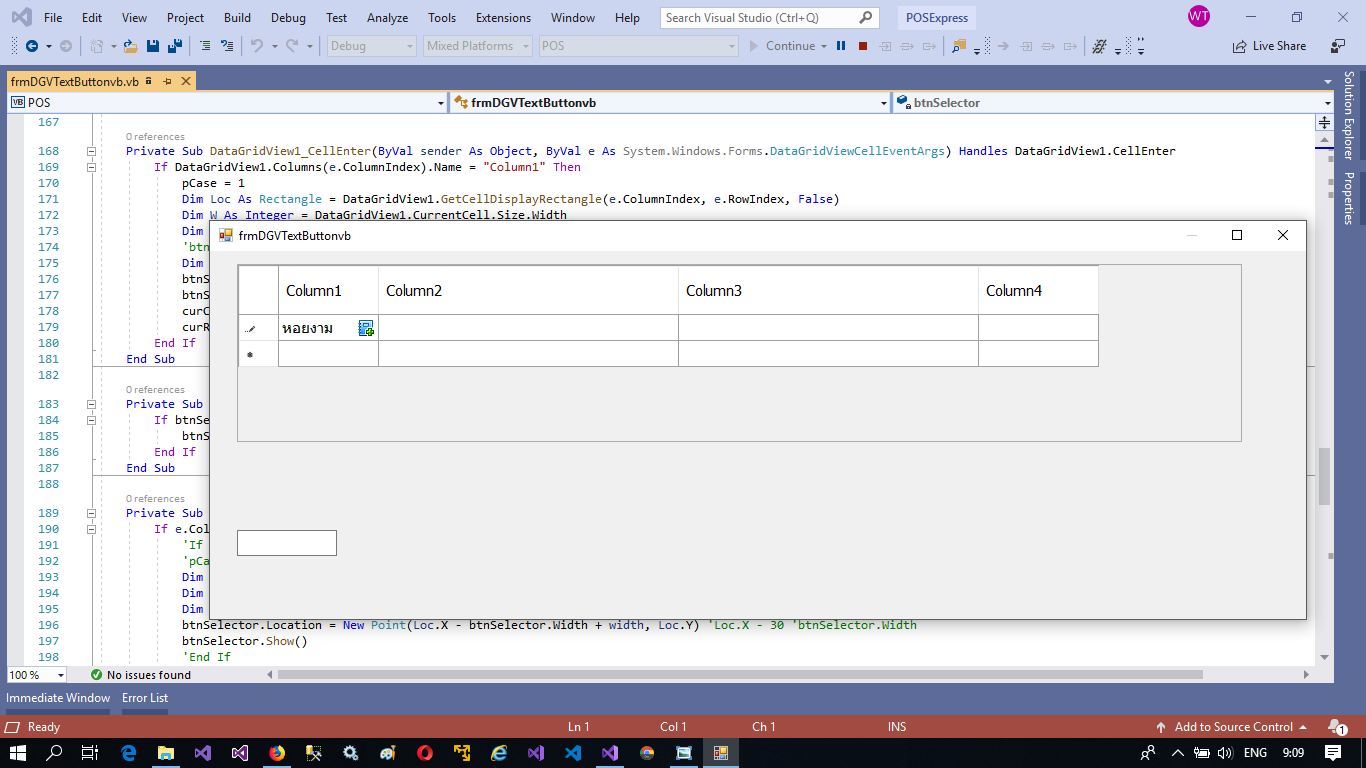
Task: Collapse the If Column1 block at line 169
Action: coord(91,167)
